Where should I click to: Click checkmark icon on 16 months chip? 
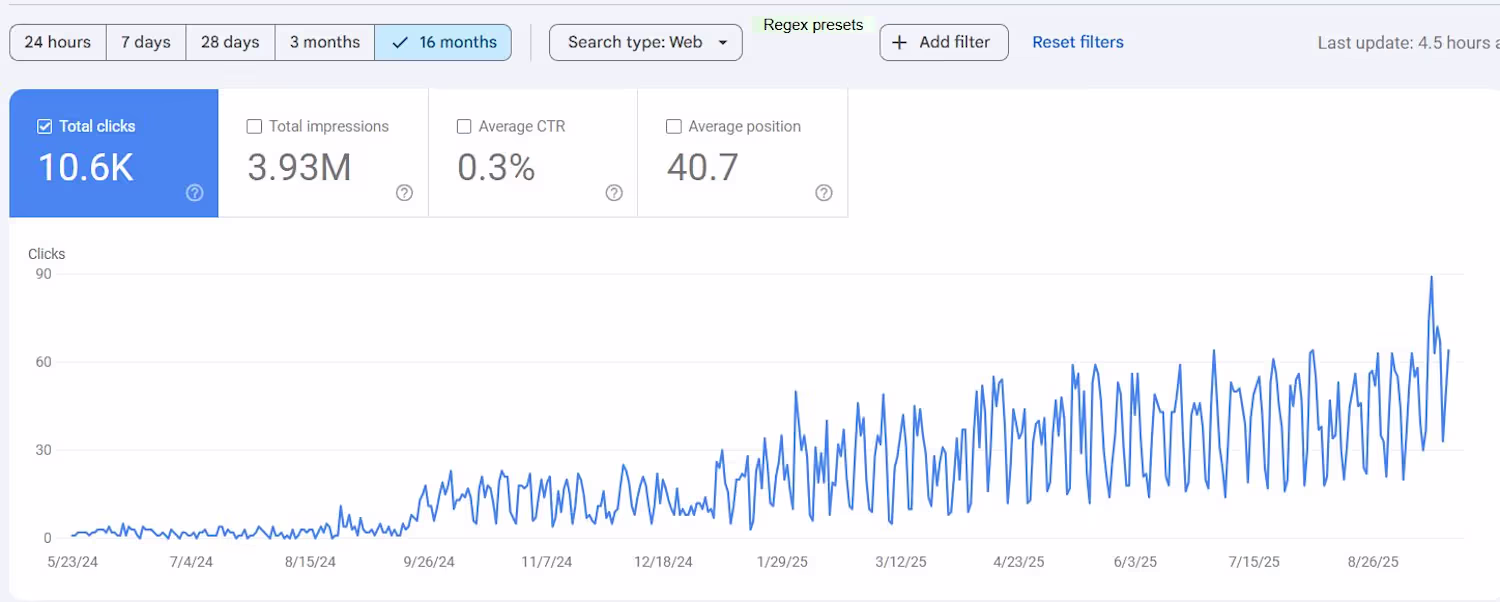401,42
